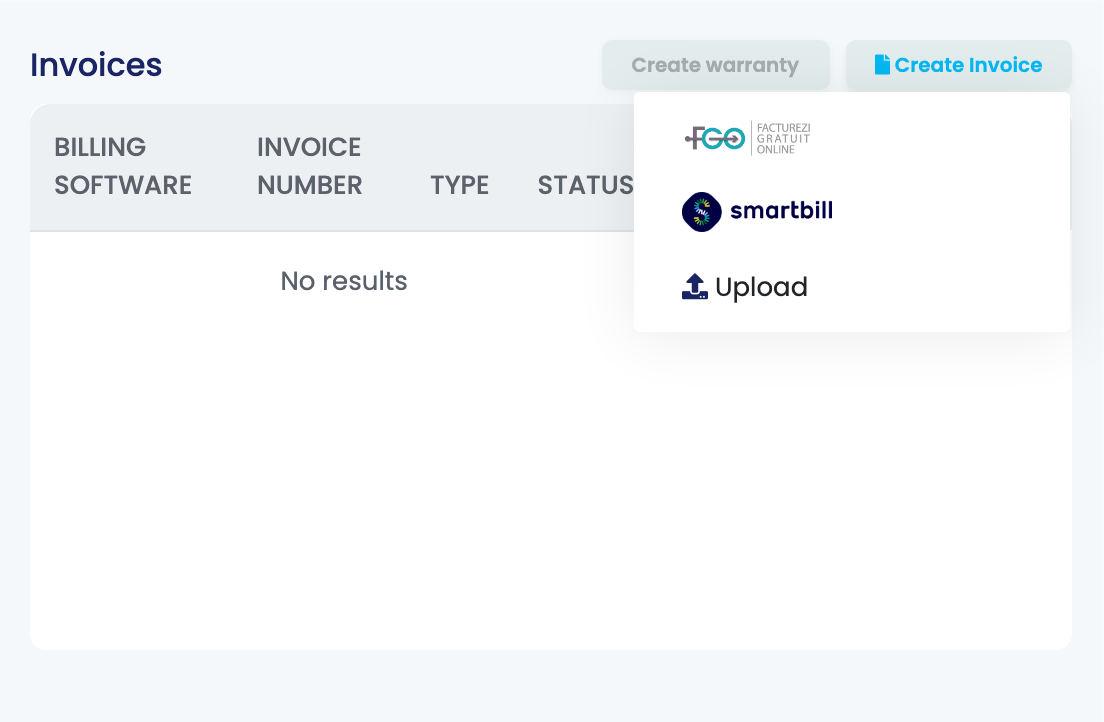Click the document icon in Create Invoice
Viewport: 1104px width, 722px height.
click(882, 65)
